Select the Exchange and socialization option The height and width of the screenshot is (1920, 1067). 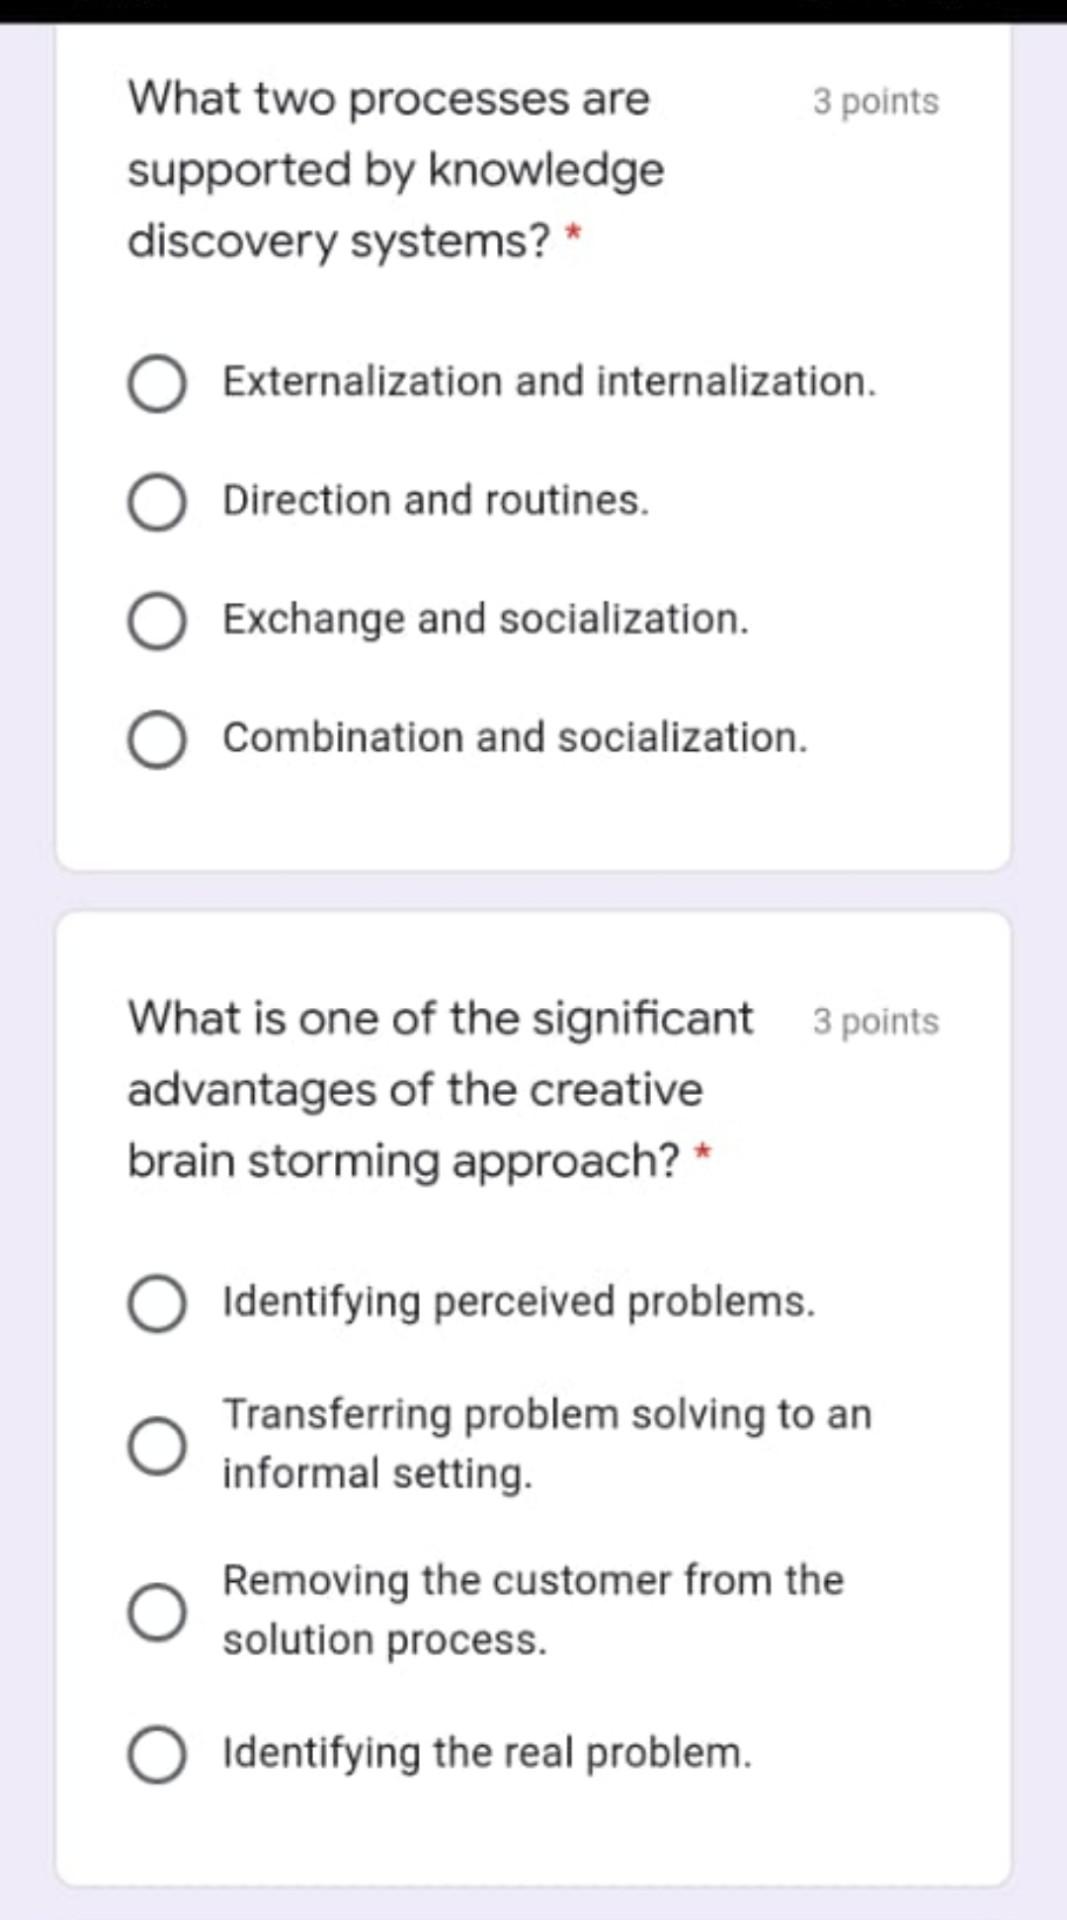[x=155, y=621]
